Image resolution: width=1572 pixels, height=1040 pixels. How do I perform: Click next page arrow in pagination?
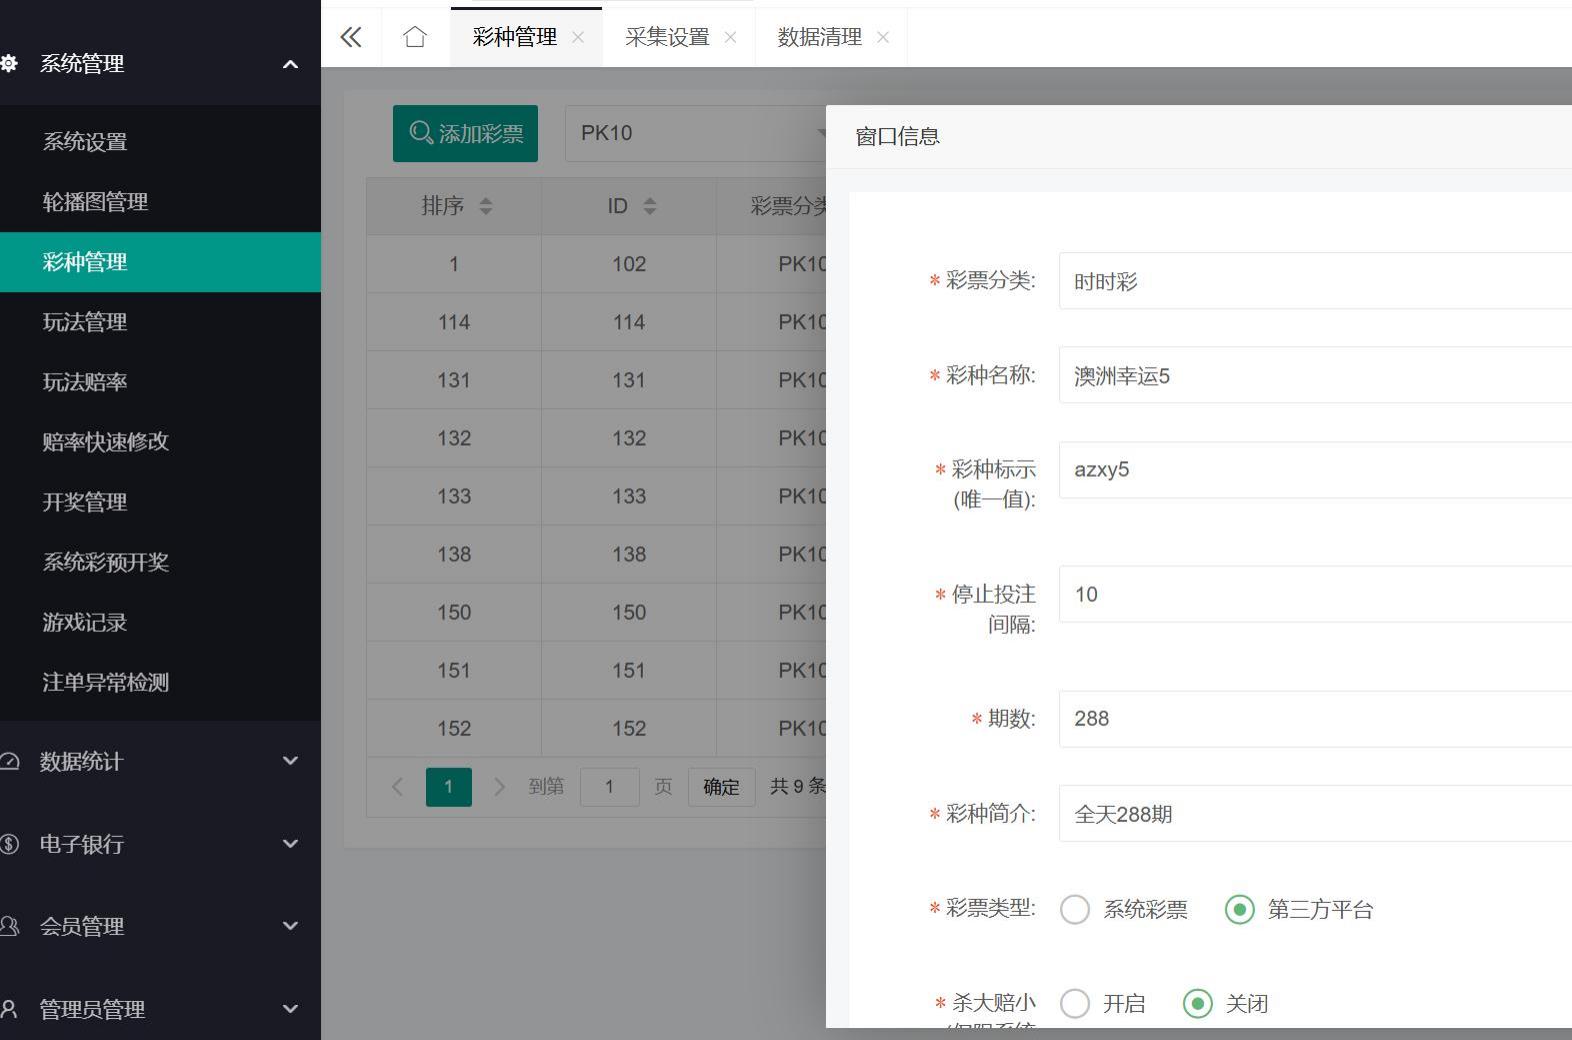(x=499, y=787)
